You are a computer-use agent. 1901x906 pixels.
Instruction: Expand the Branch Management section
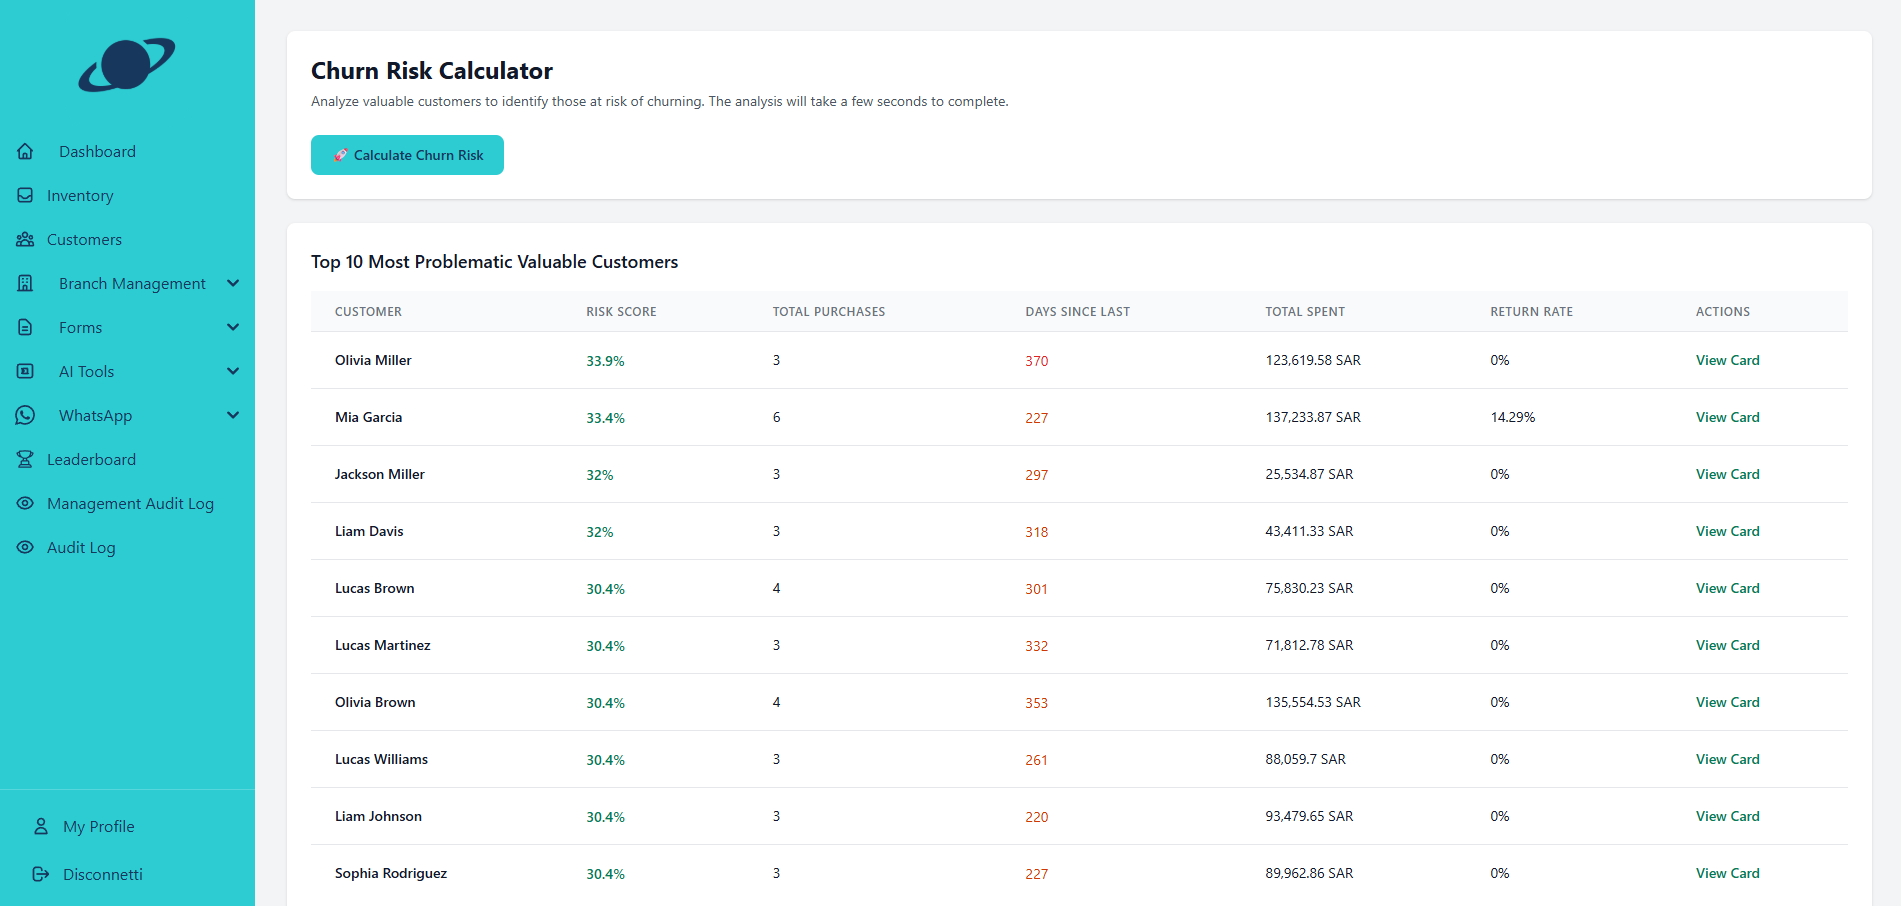pyautogui.click(x=233, y=283)
